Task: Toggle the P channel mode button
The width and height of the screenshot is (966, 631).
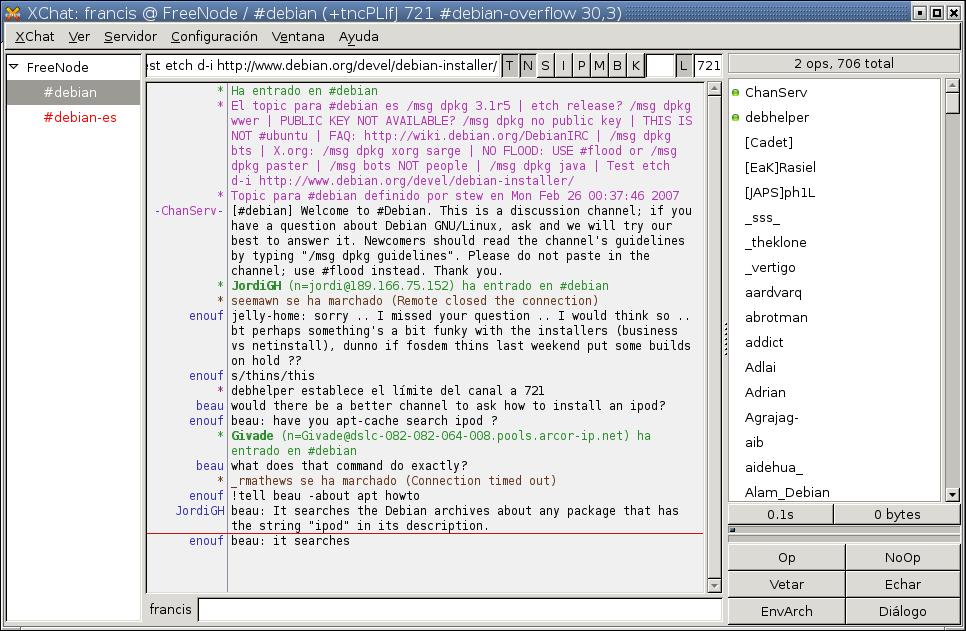Action: [581, 65]
